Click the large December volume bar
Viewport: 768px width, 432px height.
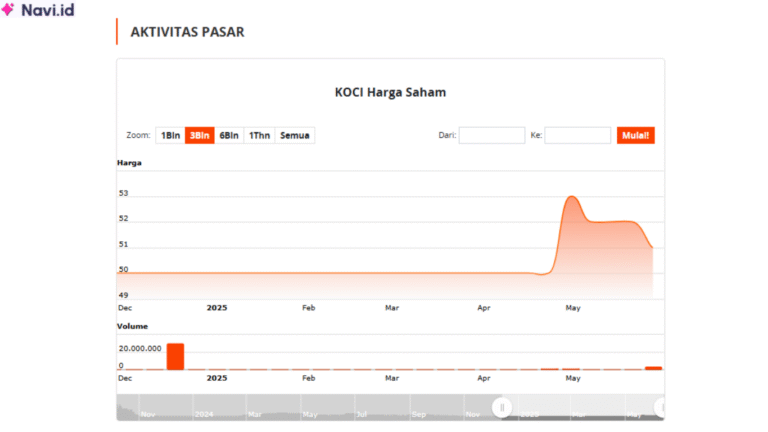[x=175, y=357]
